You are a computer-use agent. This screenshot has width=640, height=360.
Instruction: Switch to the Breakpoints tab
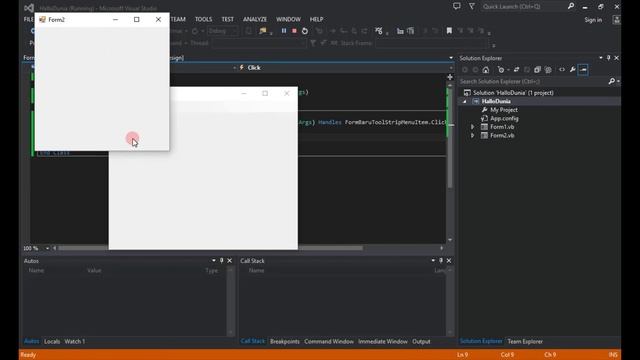point(285,342)
